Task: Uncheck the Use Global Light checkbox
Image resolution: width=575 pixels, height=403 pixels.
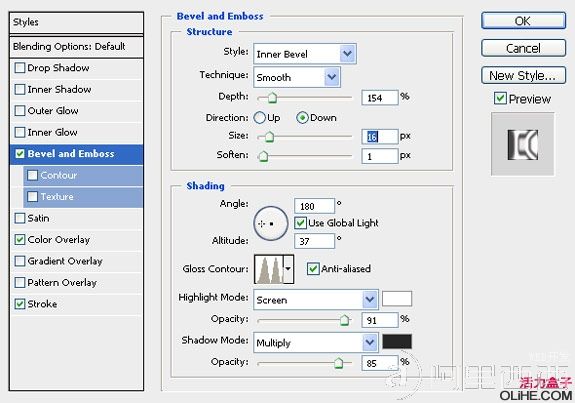Action: 300,223
